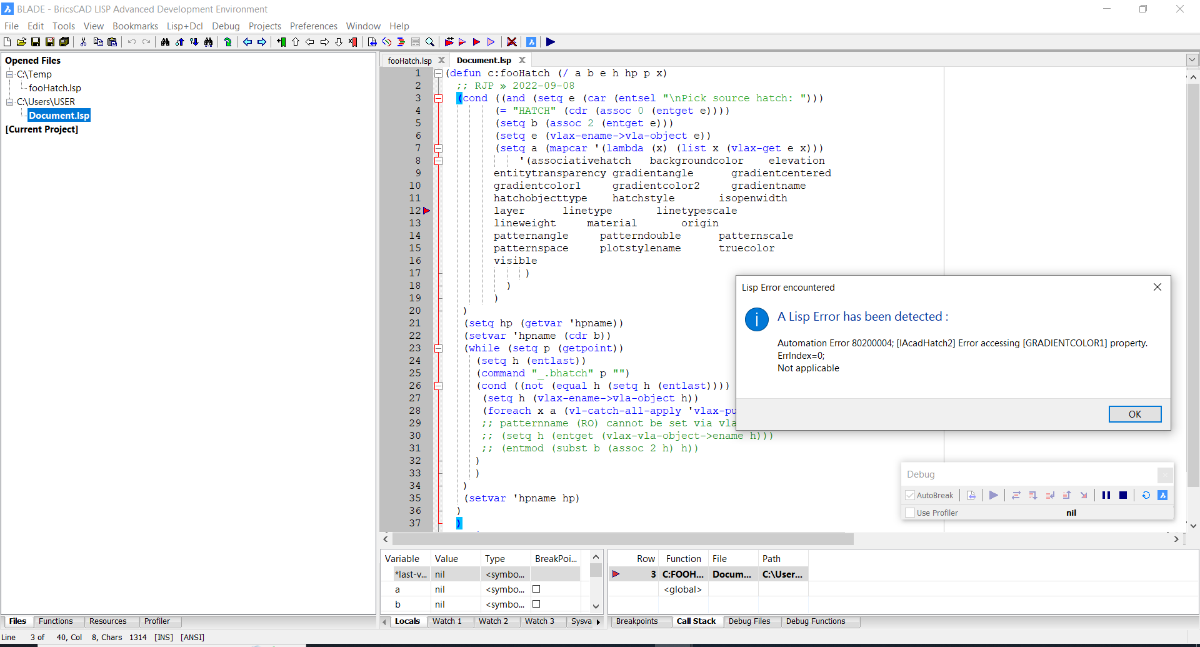
Task: Select fooHatch.lsp in Opened Files tree
Action: tap(55, 88)
